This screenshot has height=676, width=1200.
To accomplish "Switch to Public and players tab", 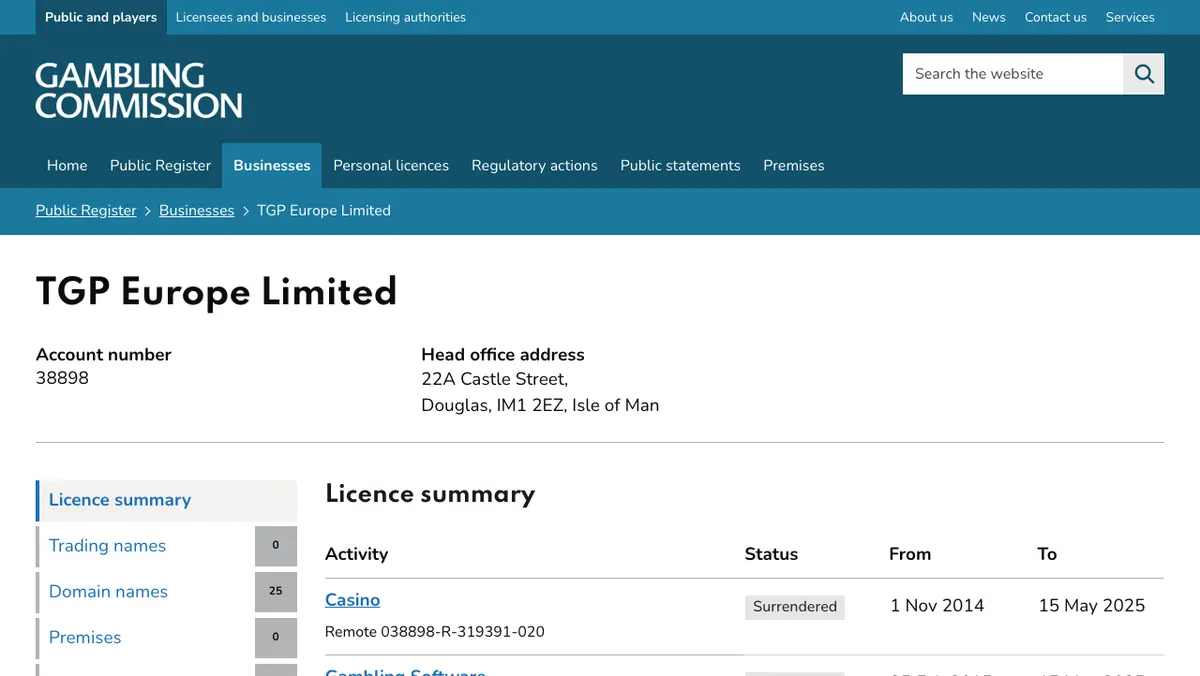I will coord(101,17).
